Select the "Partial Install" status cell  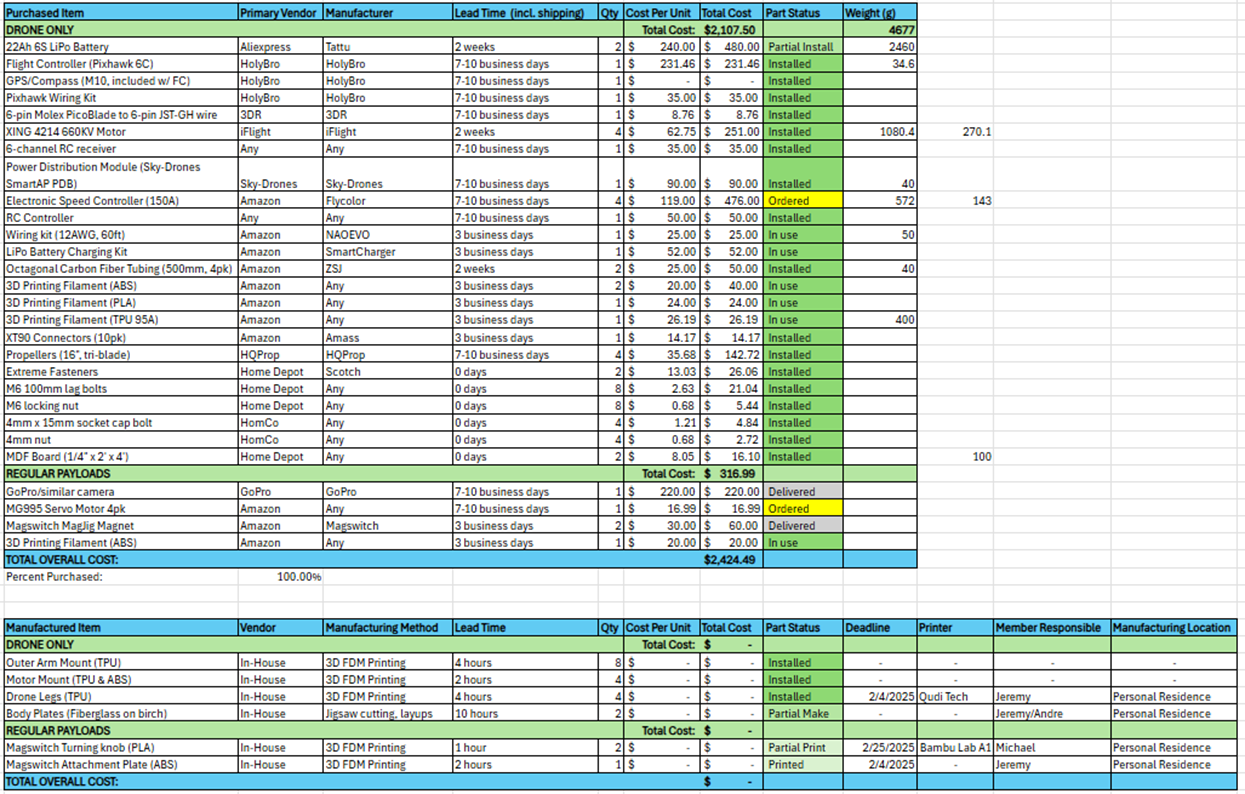[x=802, y=47]
